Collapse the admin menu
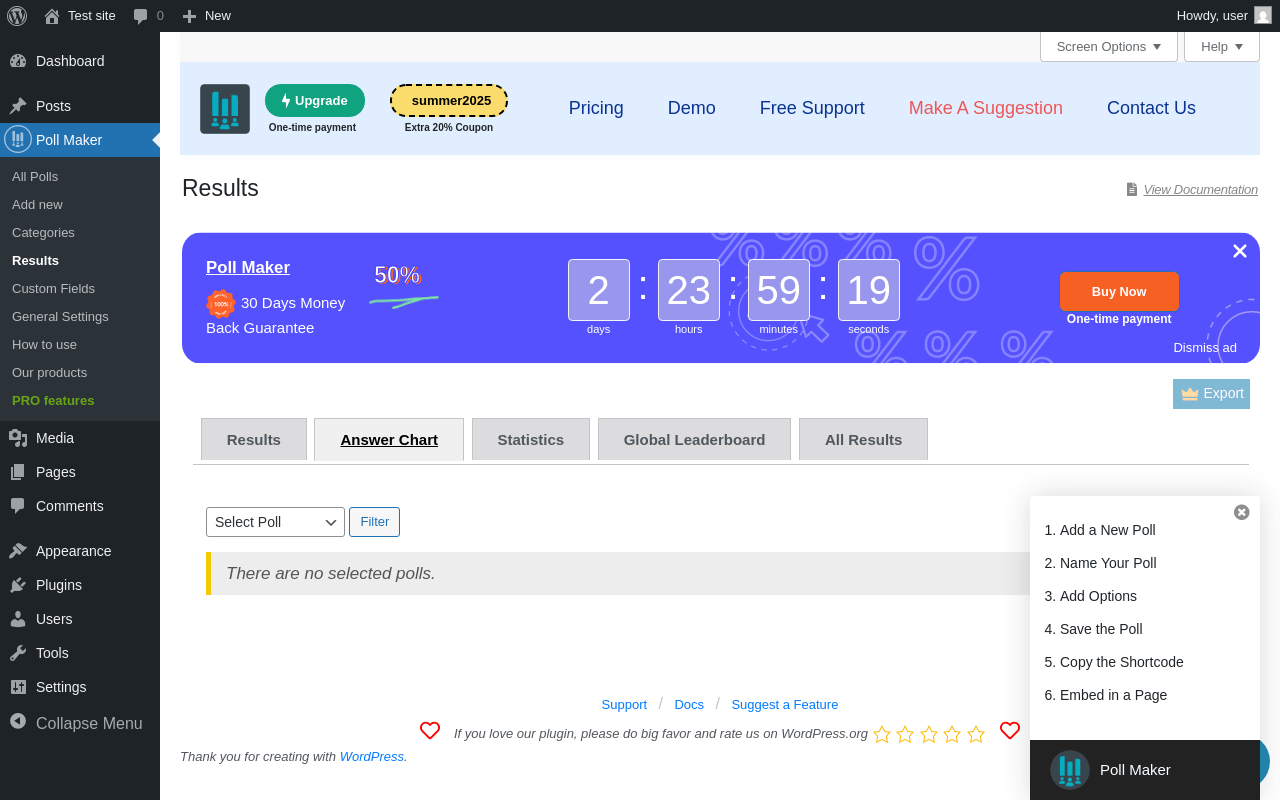The width and height of the screenshot is (1280, 800). tap(80, 723)
